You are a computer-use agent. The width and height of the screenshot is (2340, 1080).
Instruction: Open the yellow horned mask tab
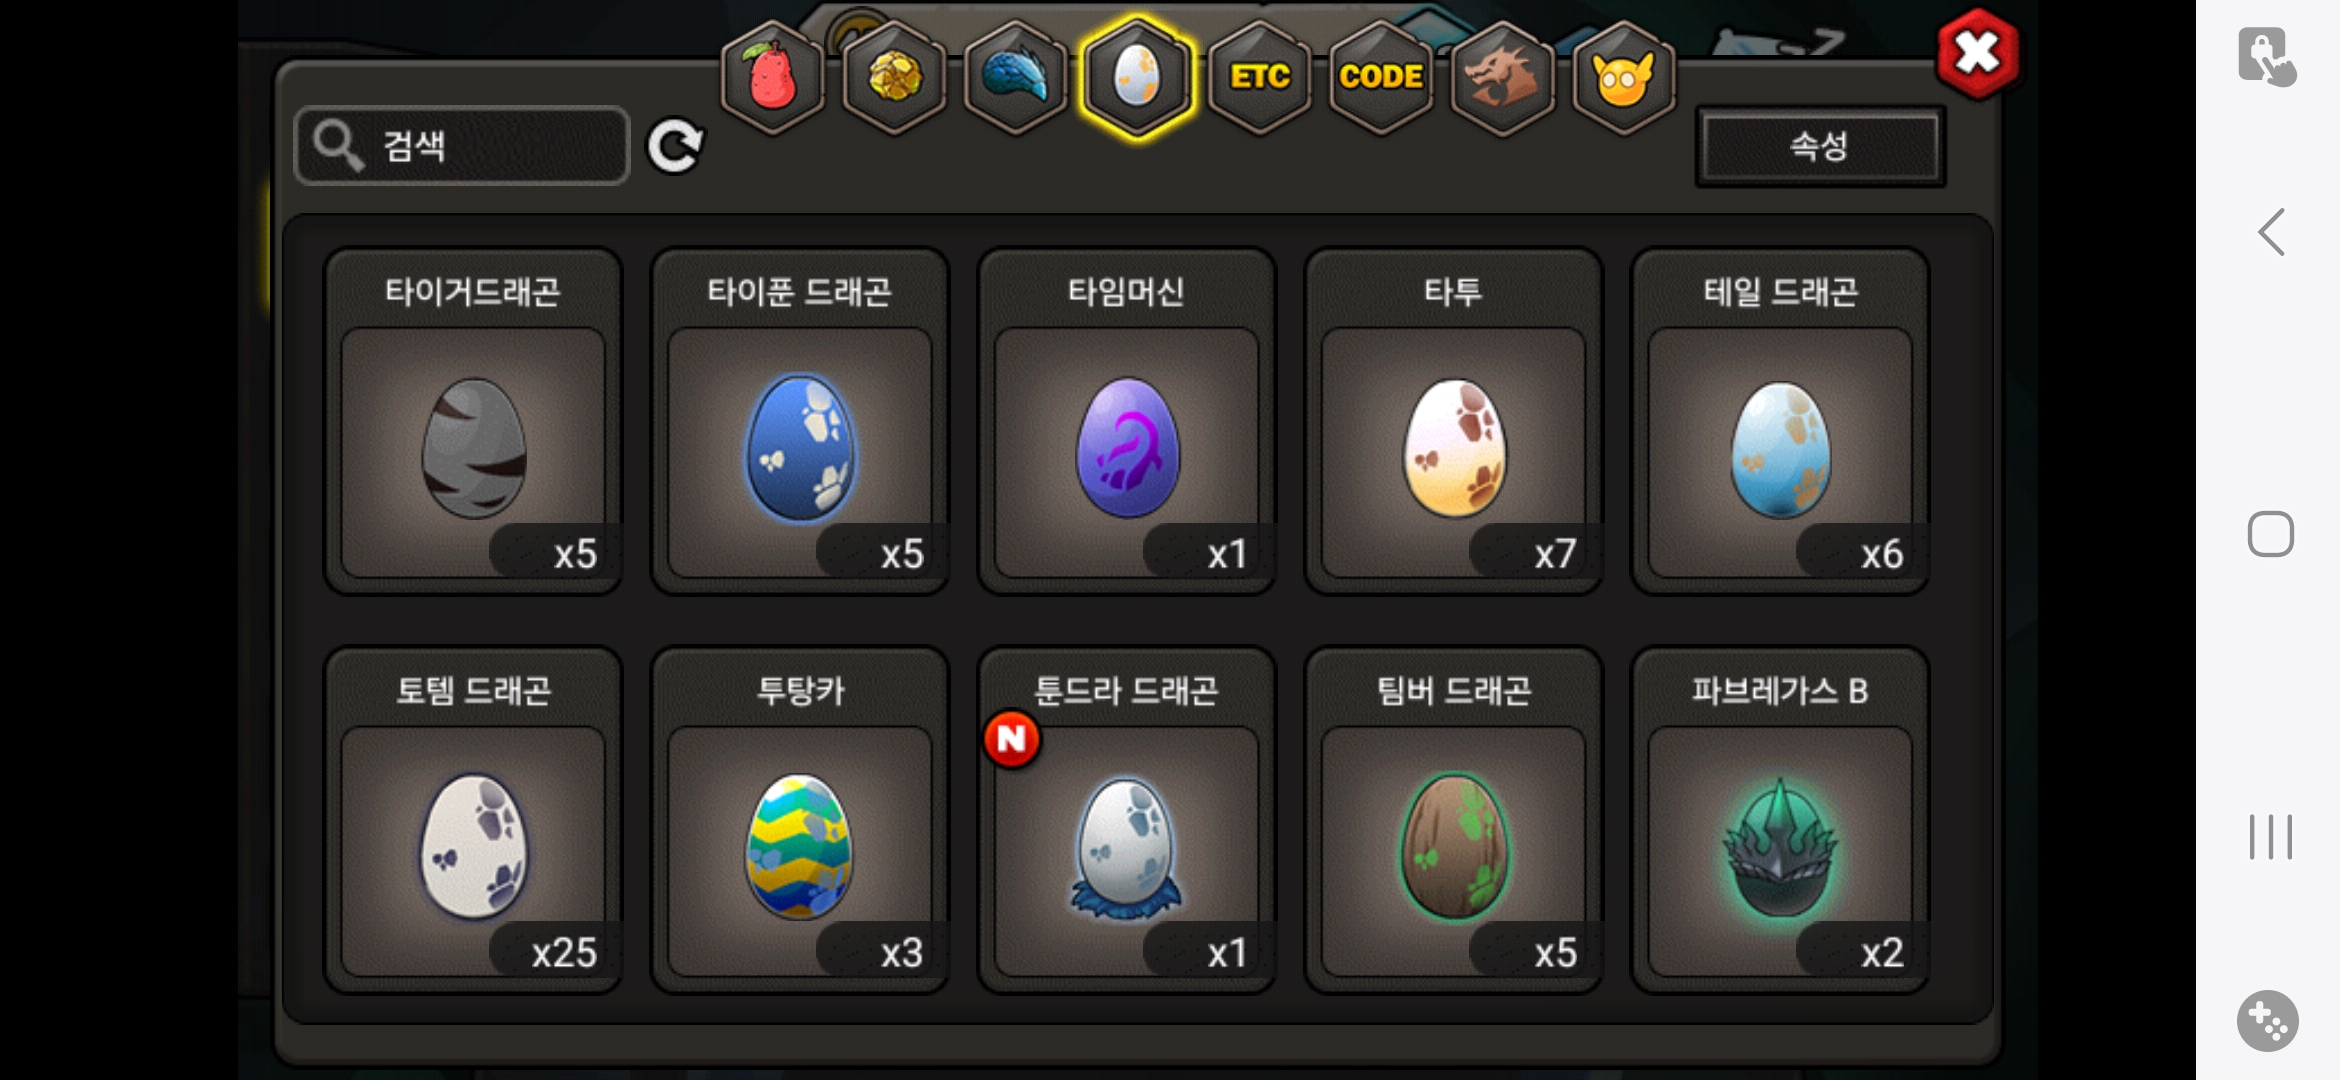[1623, 77]
